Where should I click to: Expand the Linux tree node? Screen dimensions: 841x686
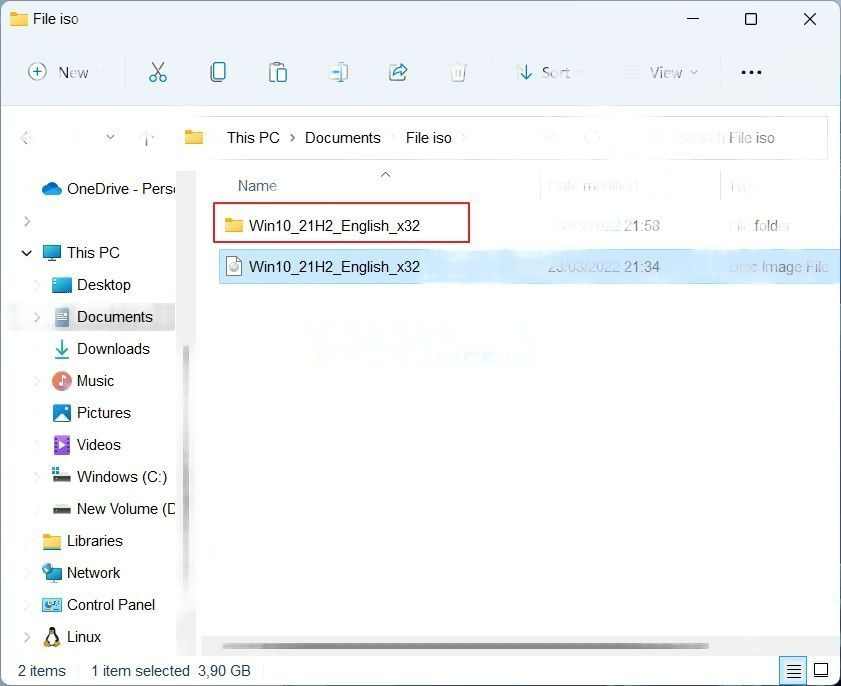point(27,637)
